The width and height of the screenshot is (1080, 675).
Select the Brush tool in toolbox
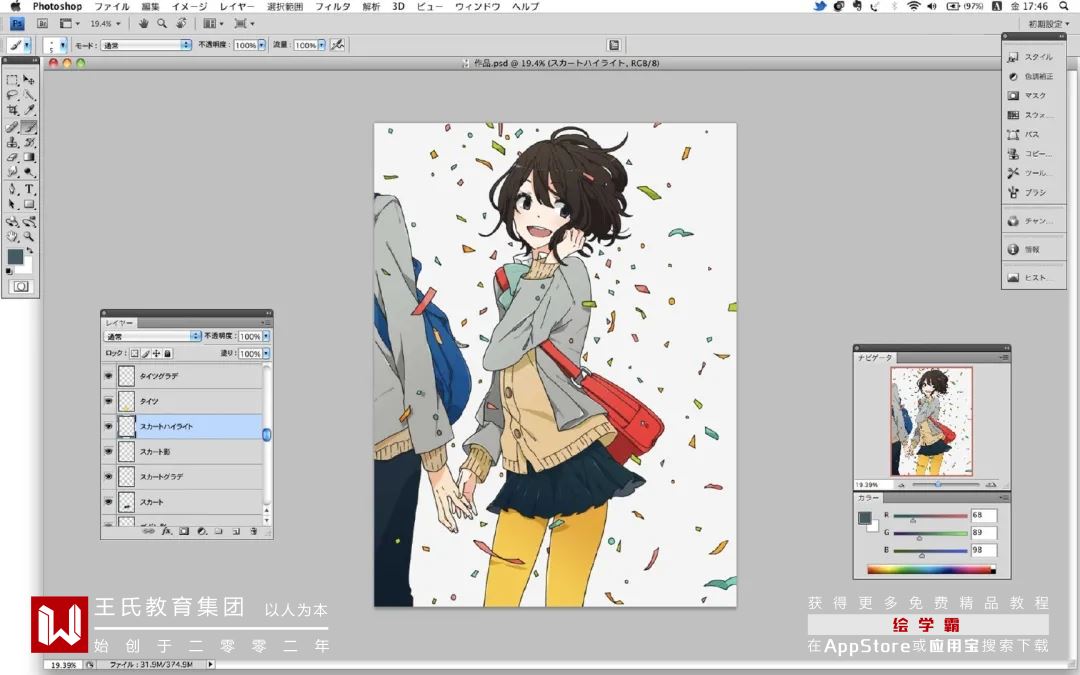click(x=29, y=127)
